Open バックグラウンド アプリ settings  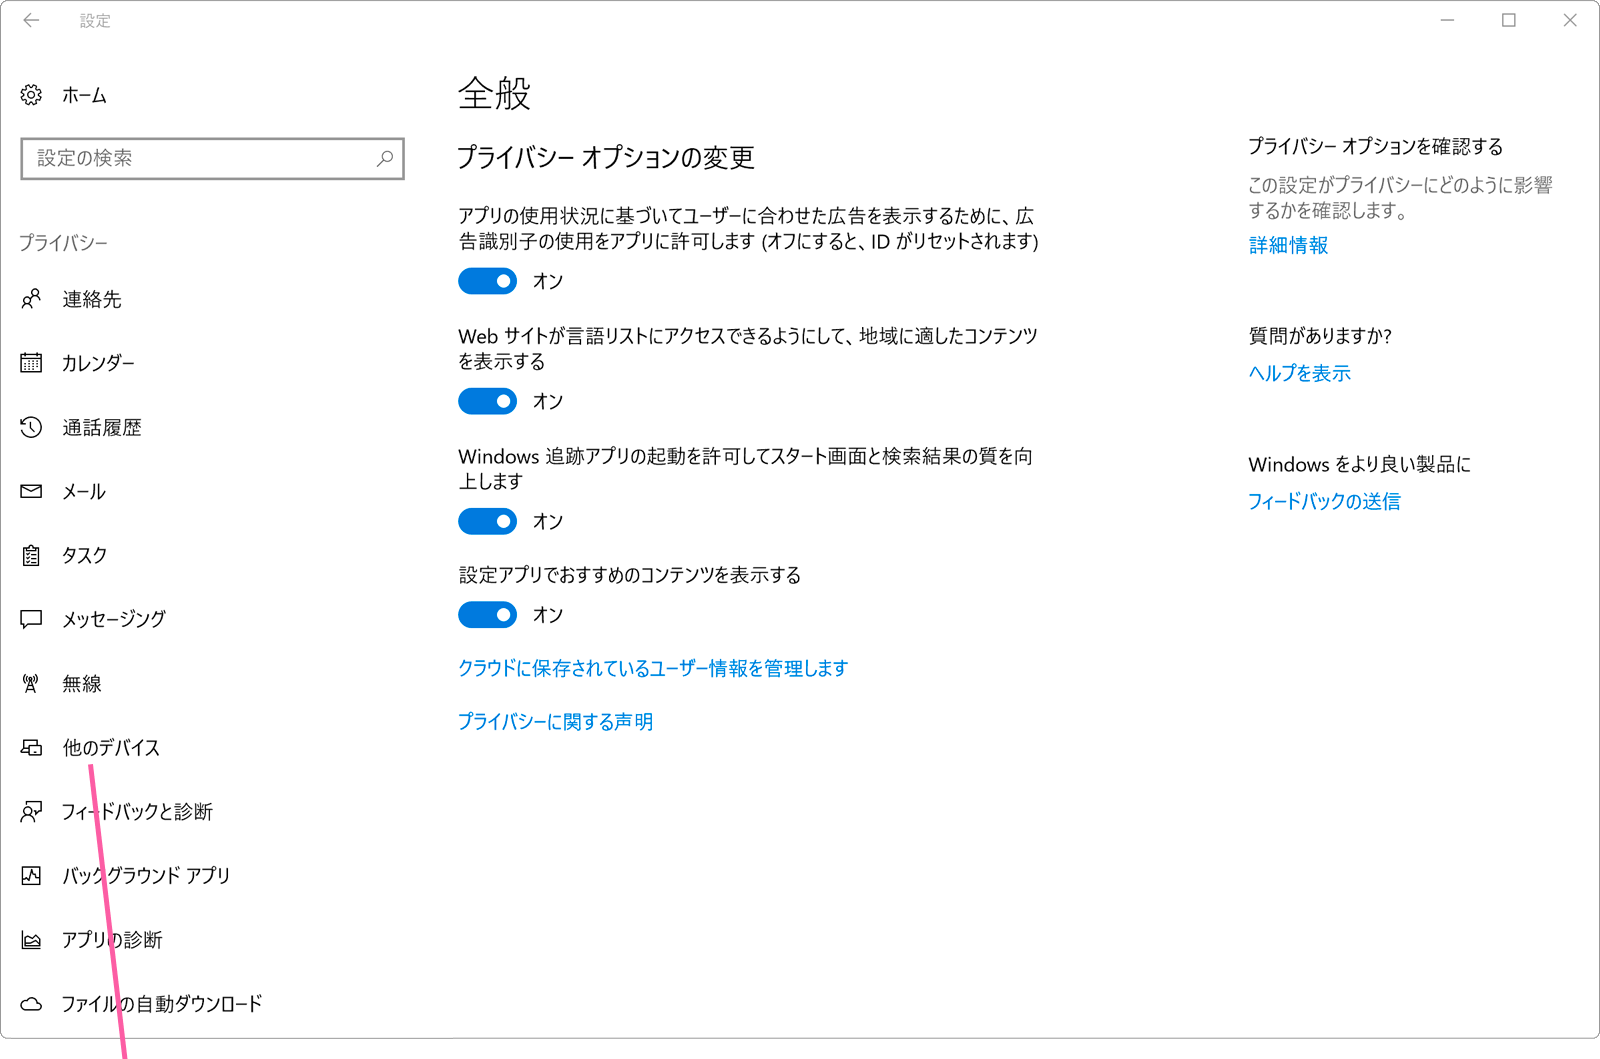(146, 875)
